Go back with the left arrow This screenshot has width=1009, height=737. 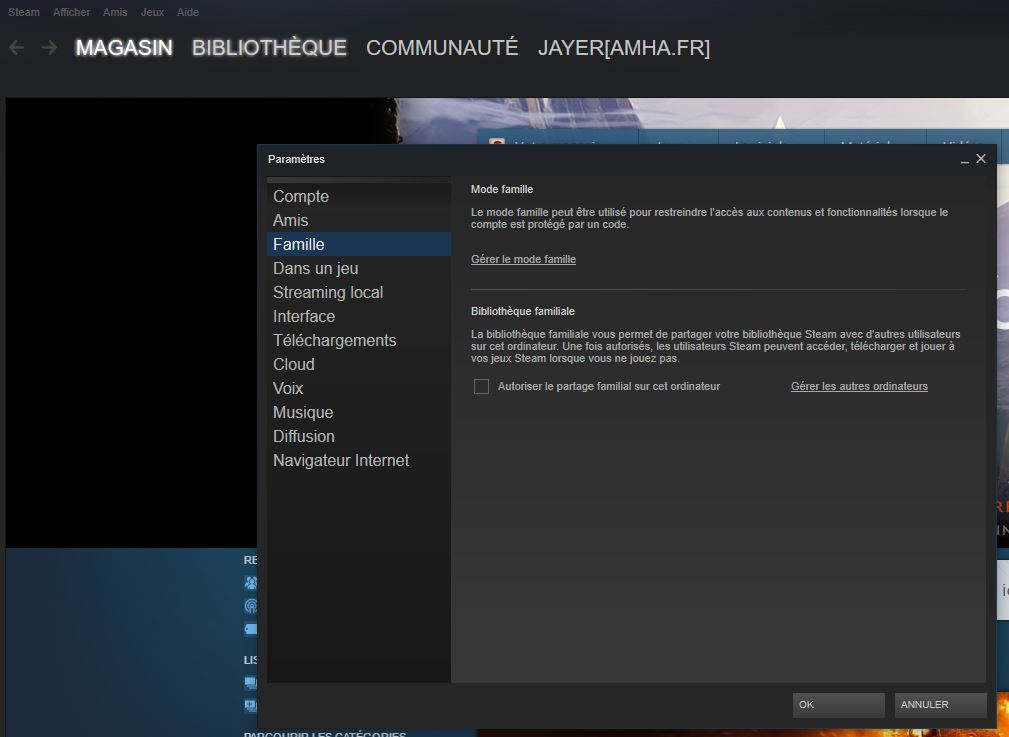tap(17, 48)
